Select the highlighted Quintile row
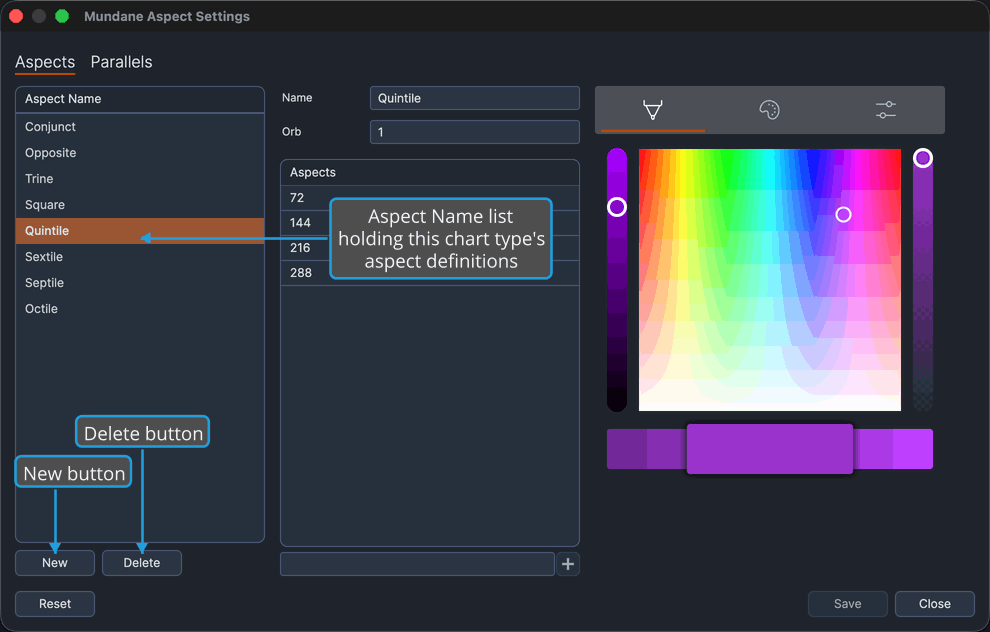 (140, 230)
